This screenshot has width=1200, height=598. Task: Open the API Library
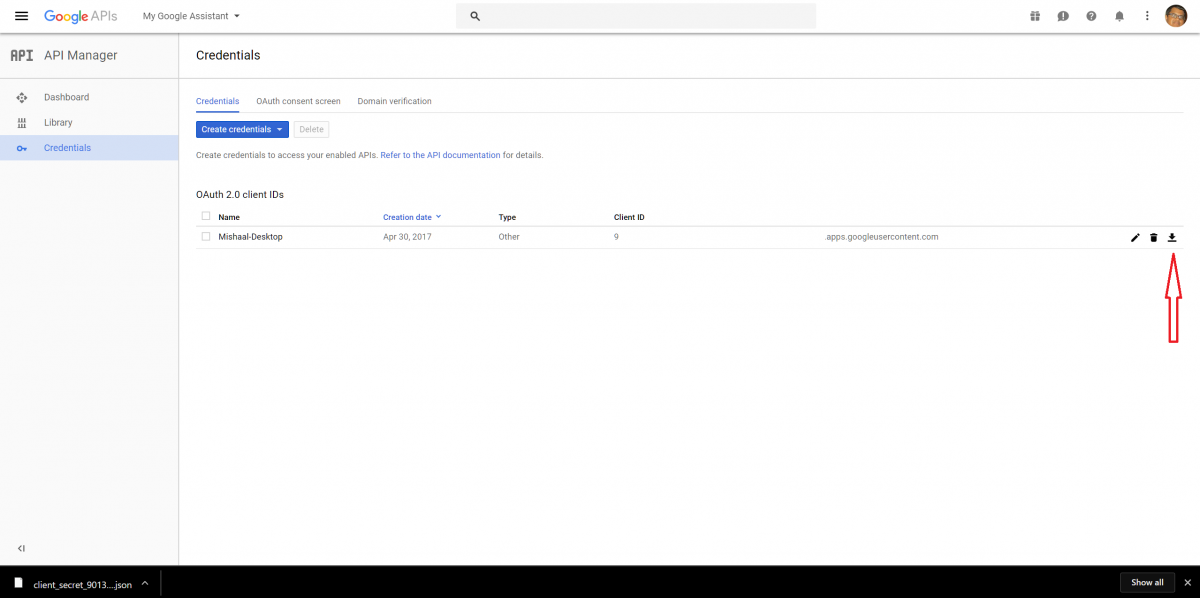(x=58, y=122)
